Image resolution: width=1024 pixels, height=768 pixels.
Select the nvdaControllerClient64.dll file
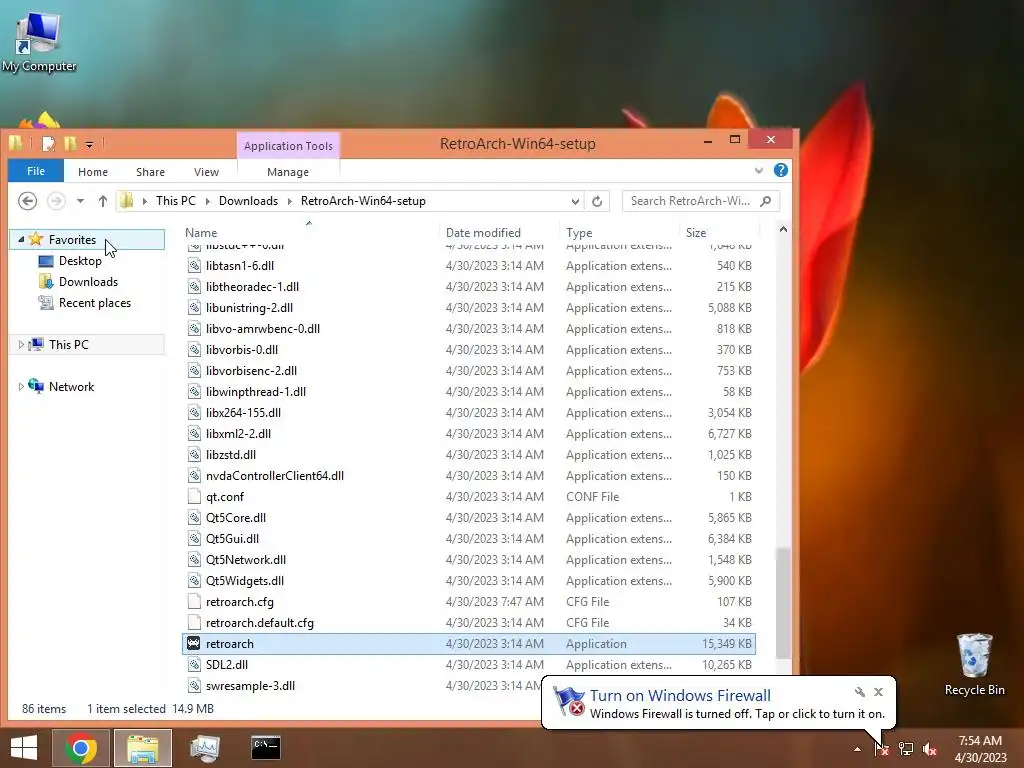(468, 475)
